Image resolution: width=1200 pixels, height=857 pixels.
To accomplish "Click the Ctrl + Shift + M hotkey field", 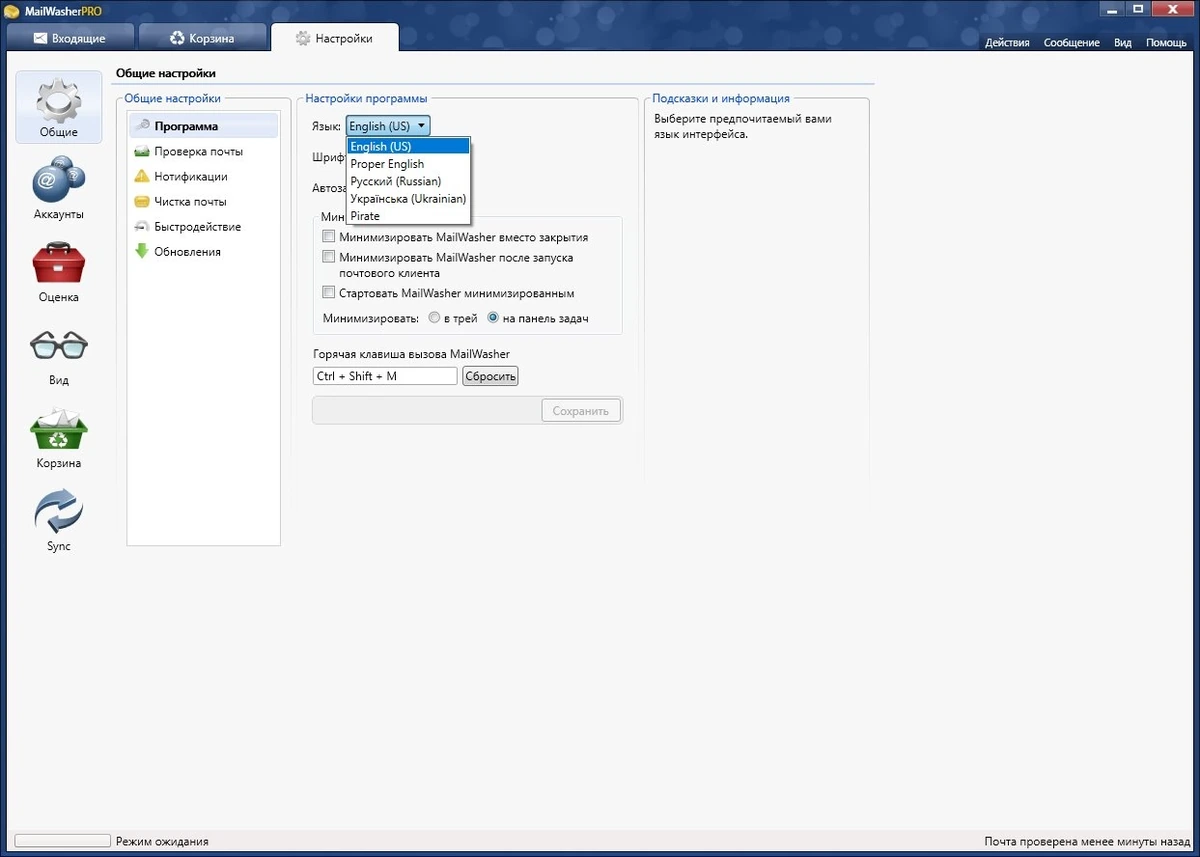I will pyautogui.click(x=385, y=376).
